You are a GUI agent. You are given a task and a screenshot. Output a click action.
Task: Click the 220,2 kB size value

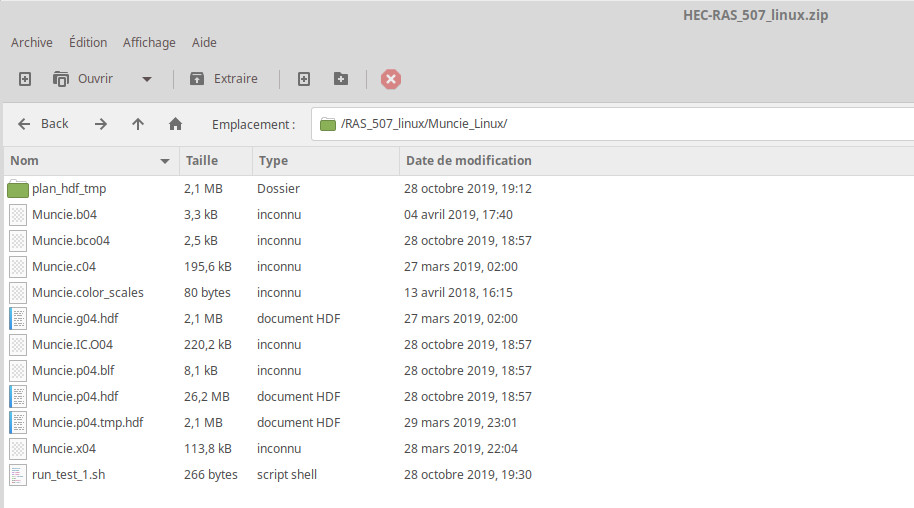click(x=208, y=345)
